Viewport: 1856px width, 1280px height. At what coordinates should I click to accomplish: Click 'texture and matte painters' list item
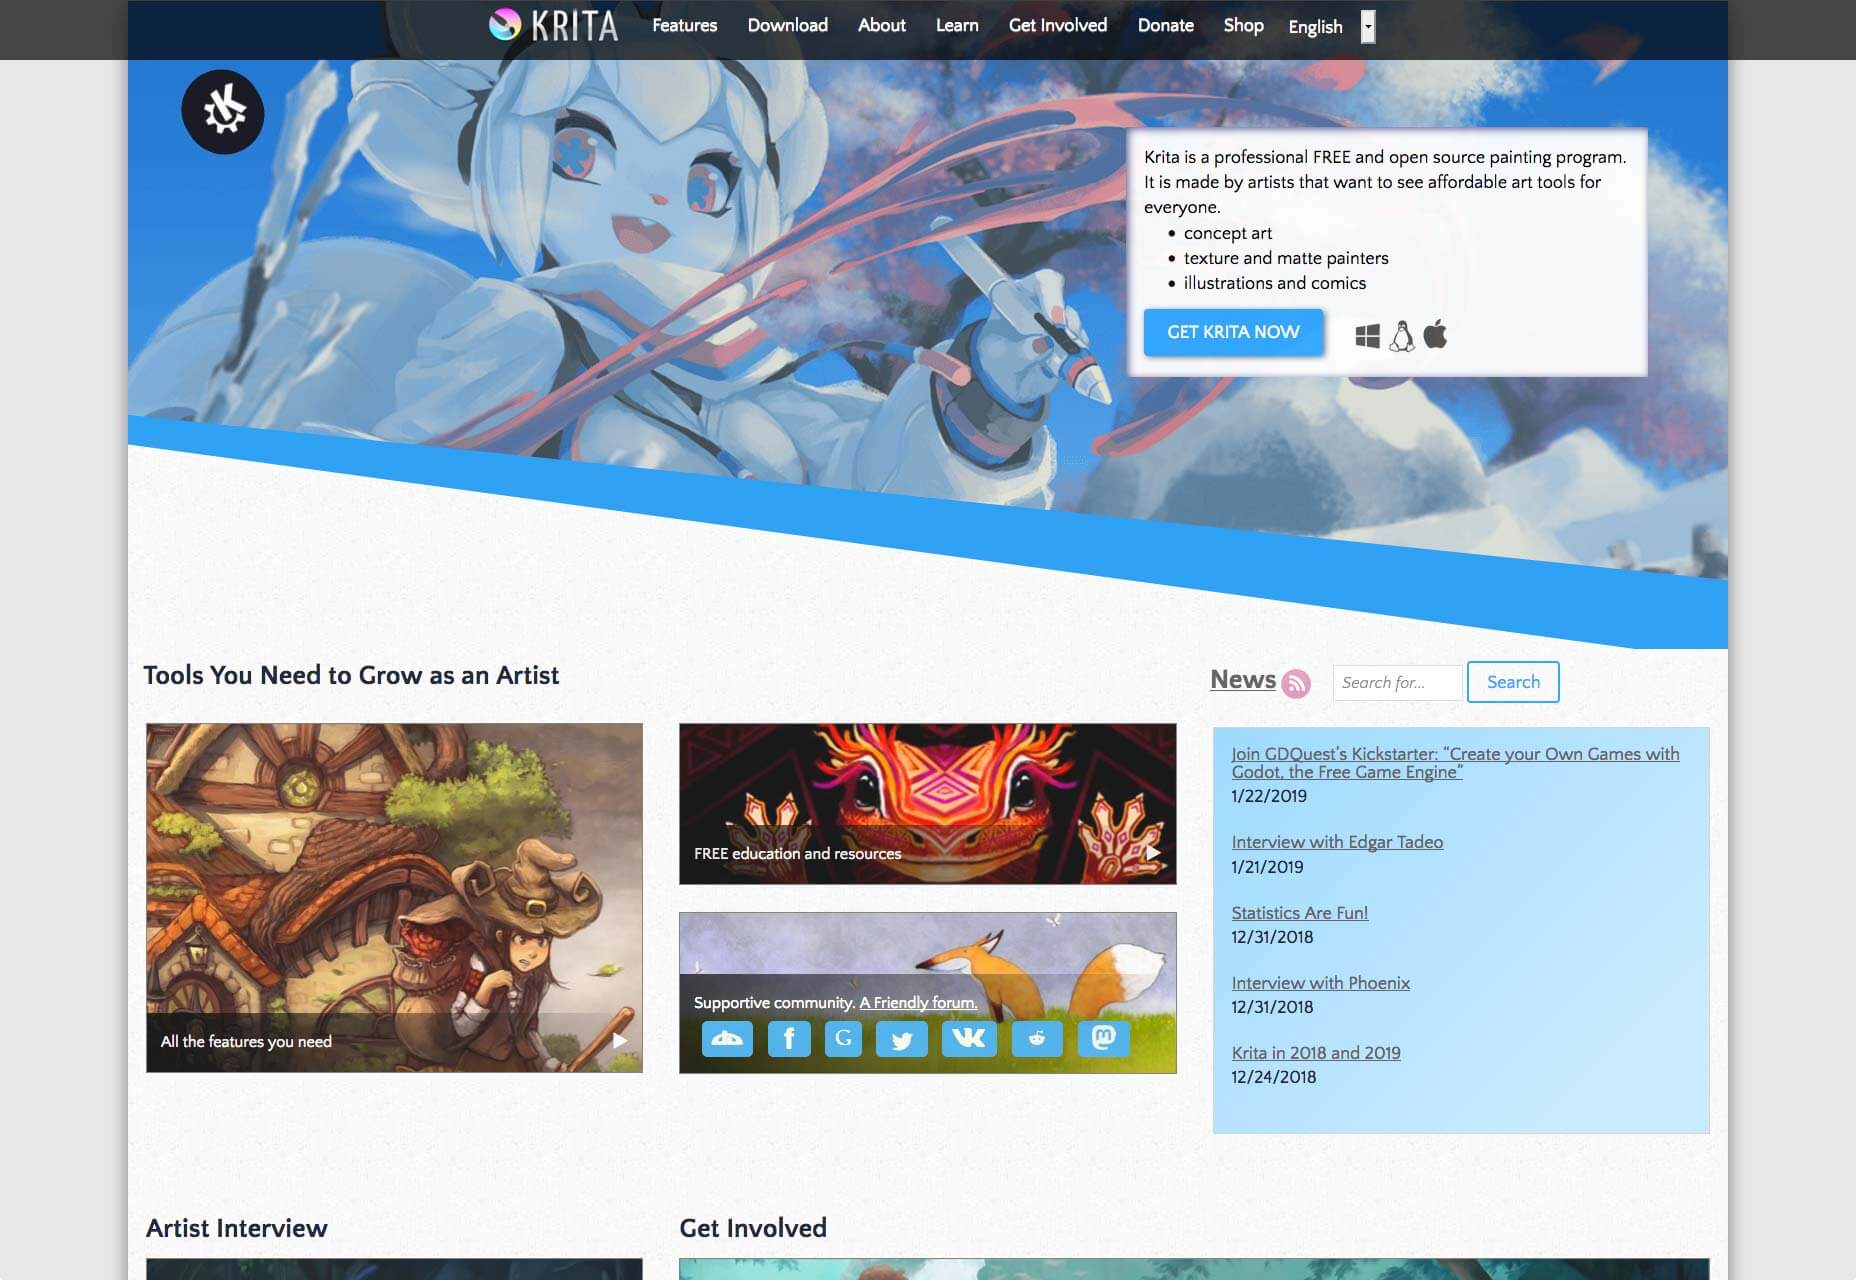coord(1286,258)
